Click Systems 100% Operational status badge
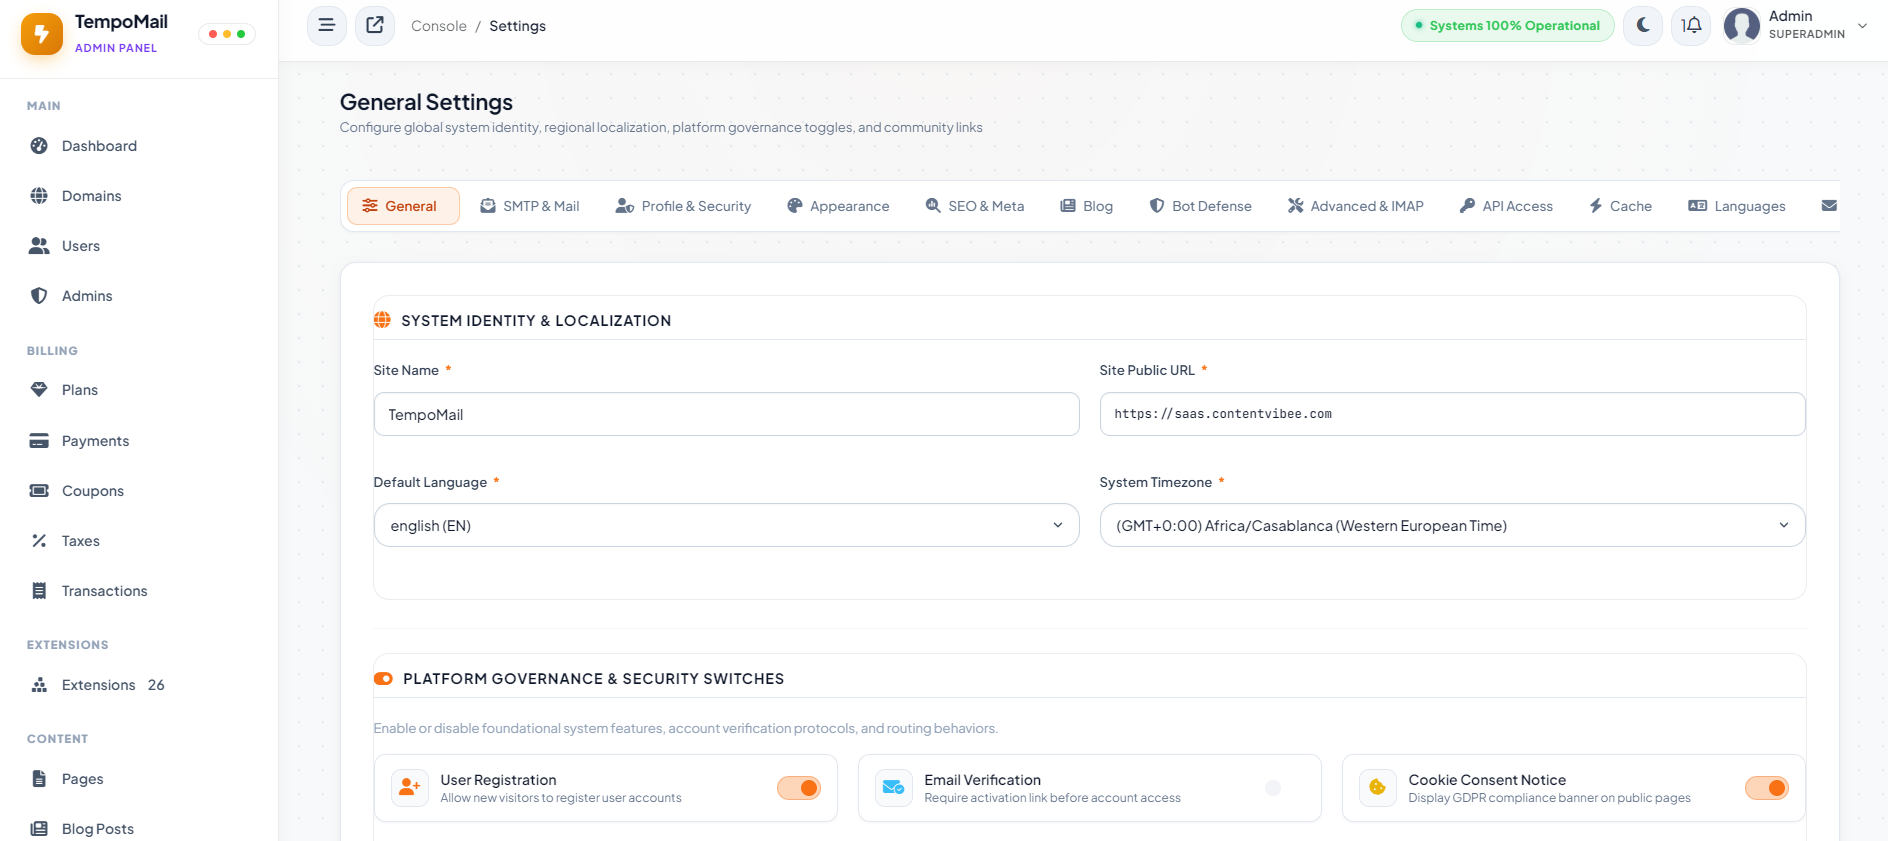This screenshot has height=841, width=1888. (1508, 26)
